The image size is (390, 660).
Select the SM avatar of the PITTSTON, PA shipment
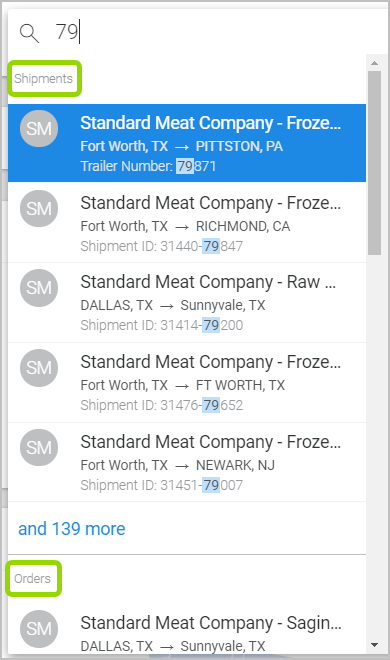pos(39,128)
